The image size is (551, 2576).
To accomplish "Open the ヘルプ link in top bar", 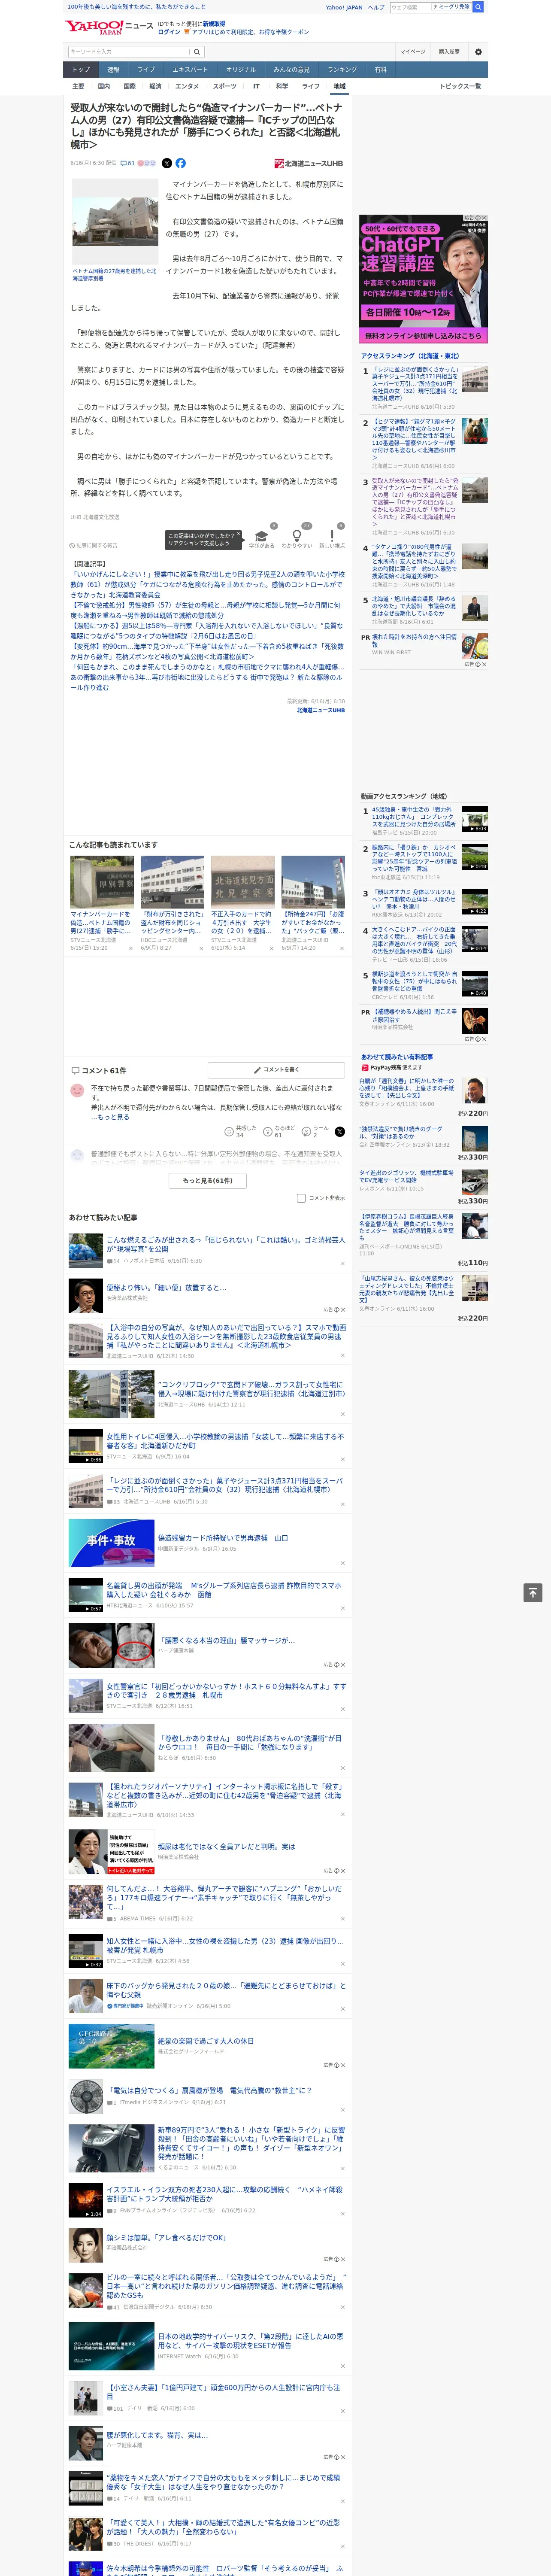I will 376,7.
